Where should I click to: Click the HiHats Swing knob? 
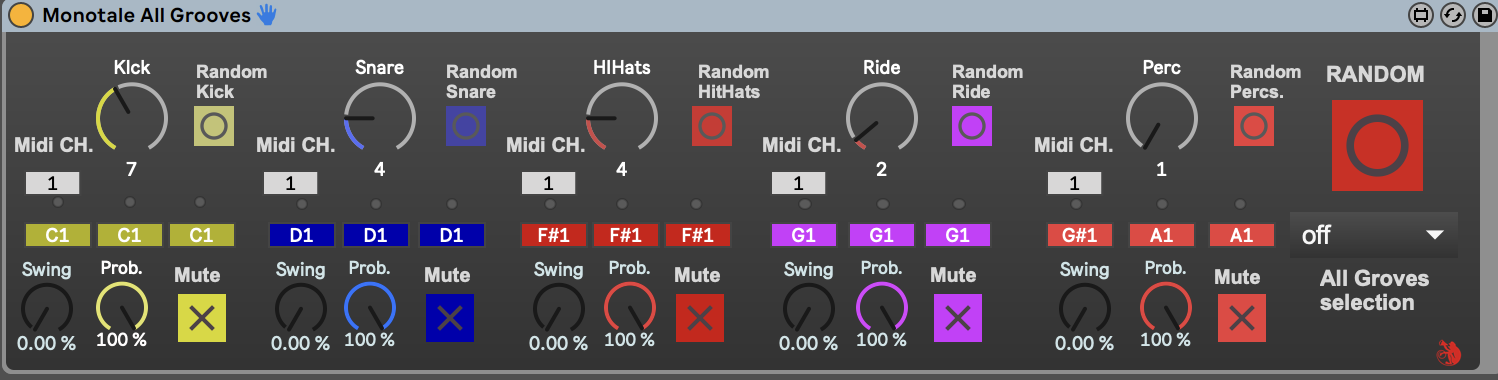(559, 308)
